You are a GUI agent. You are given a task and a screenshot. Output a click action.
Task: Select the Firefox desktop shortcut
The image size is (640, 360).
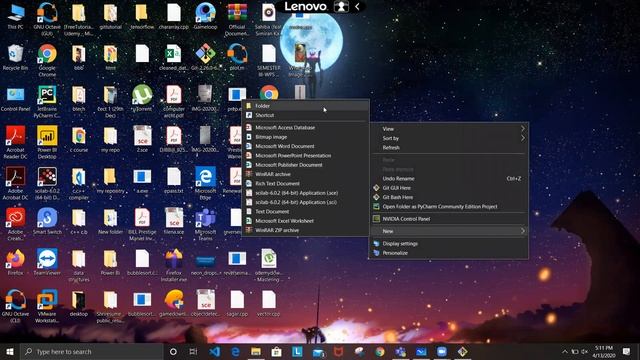[x=16, y=262]
